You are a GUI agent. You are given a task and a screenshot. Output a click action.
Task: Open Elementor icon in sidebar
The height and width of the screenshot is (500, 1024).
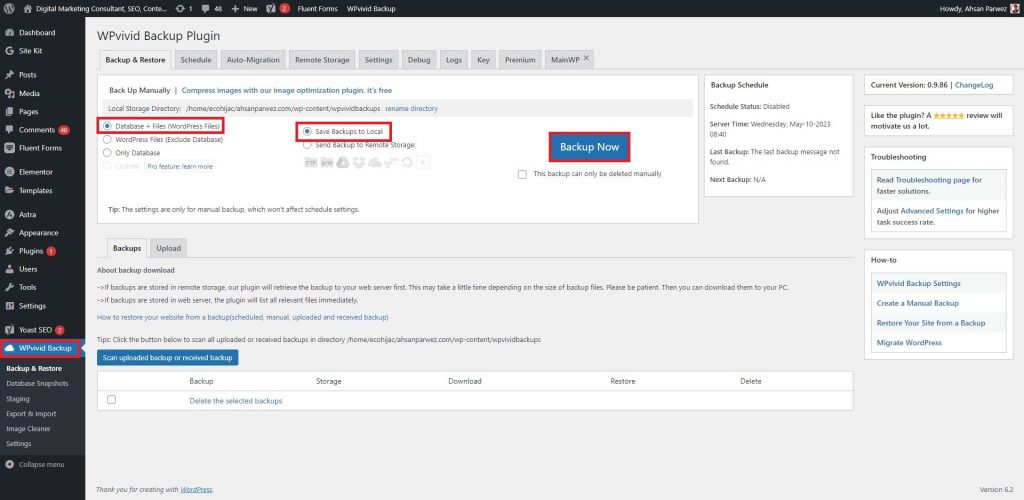(x=9, y=172)
